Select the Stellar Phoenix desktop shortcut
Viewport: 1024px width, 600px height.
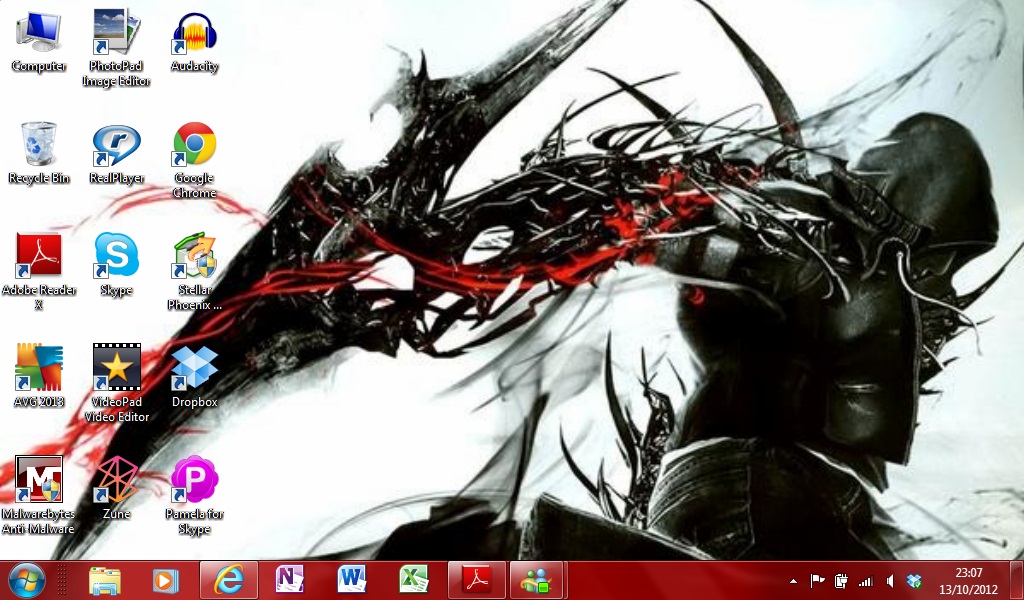click(194, 272)
